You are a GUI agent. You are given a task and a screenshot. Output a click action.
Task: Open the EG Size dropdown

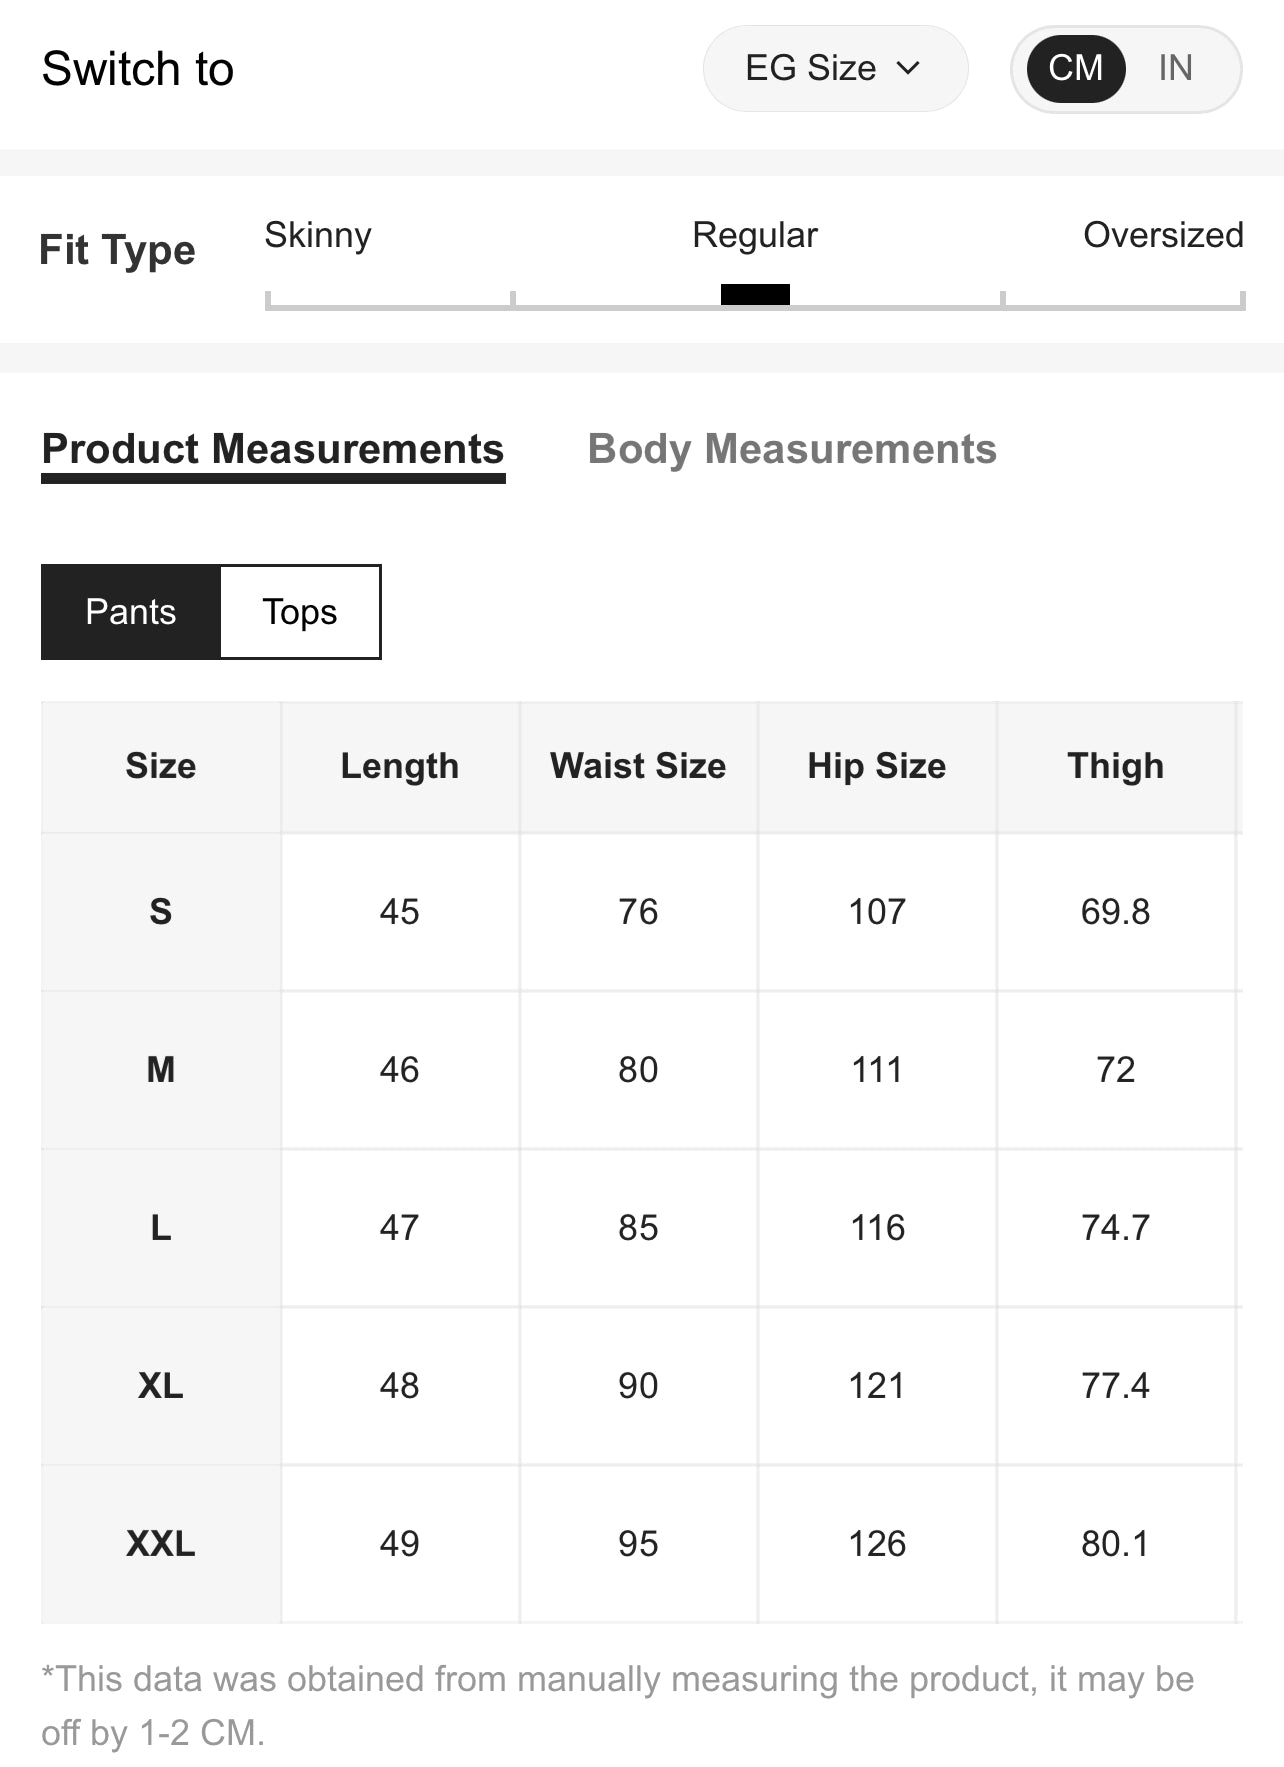coord(835,68)
